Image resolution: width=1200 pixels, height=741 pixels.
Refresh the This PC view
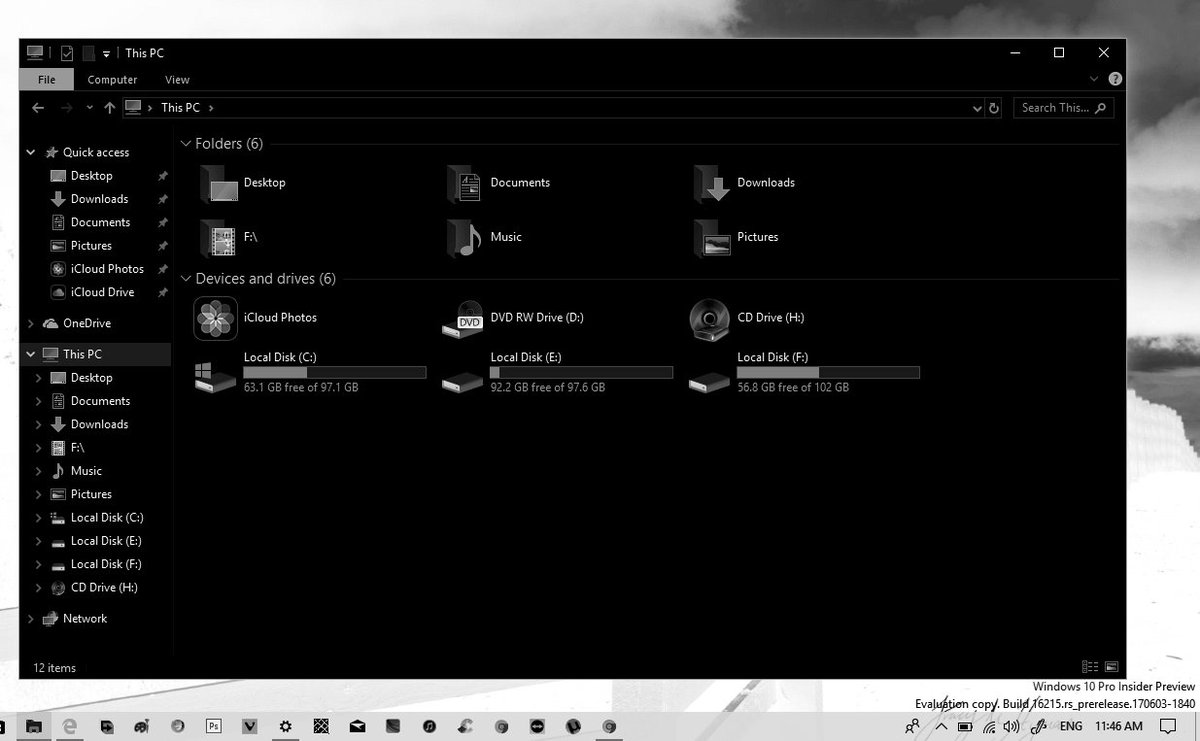tap(994, 108)
